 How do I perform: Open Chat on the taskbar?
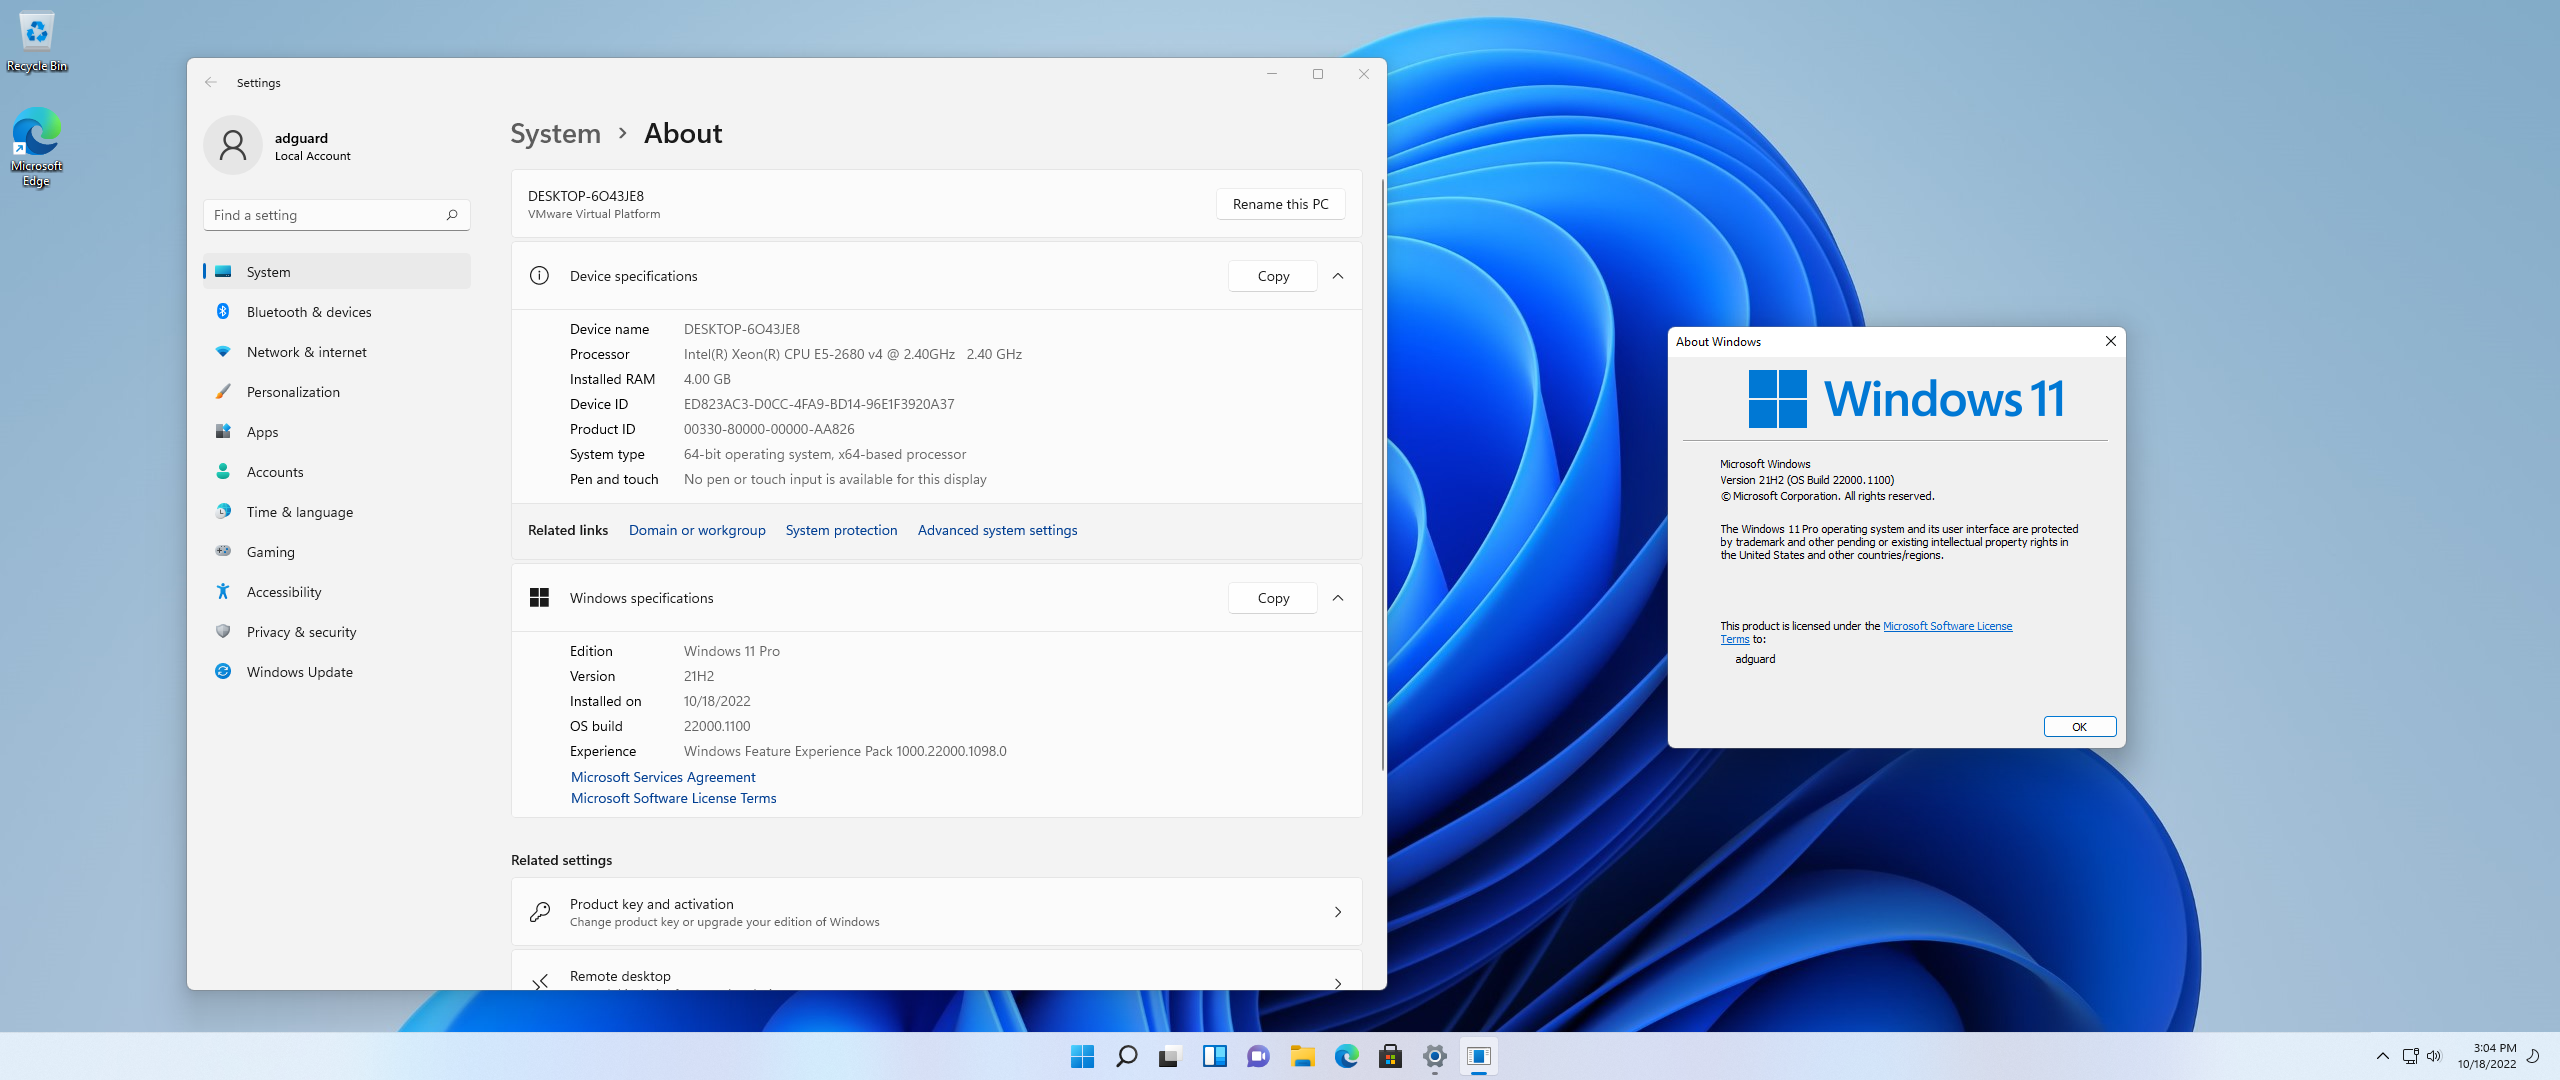(x=1258, y=1056)
